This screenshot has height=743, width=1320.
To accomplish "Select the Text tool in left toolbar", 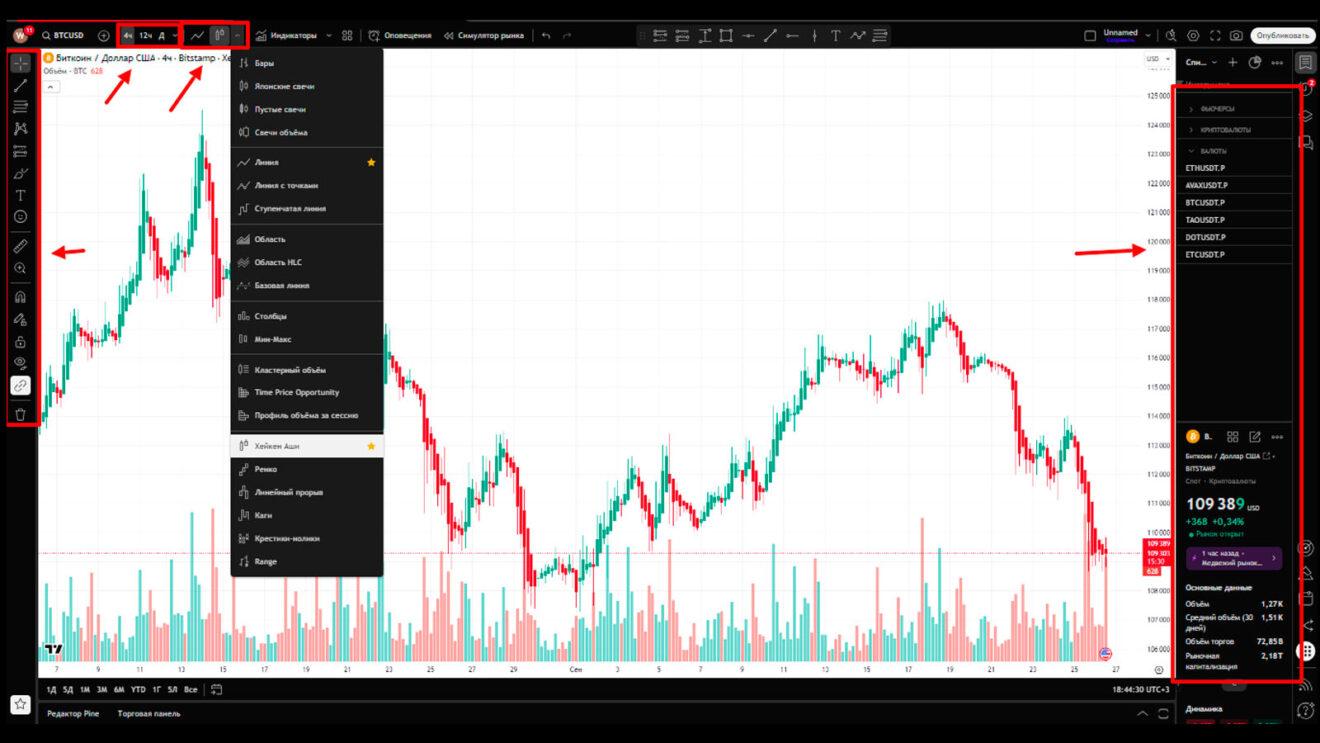I will [x=21, y=195].
